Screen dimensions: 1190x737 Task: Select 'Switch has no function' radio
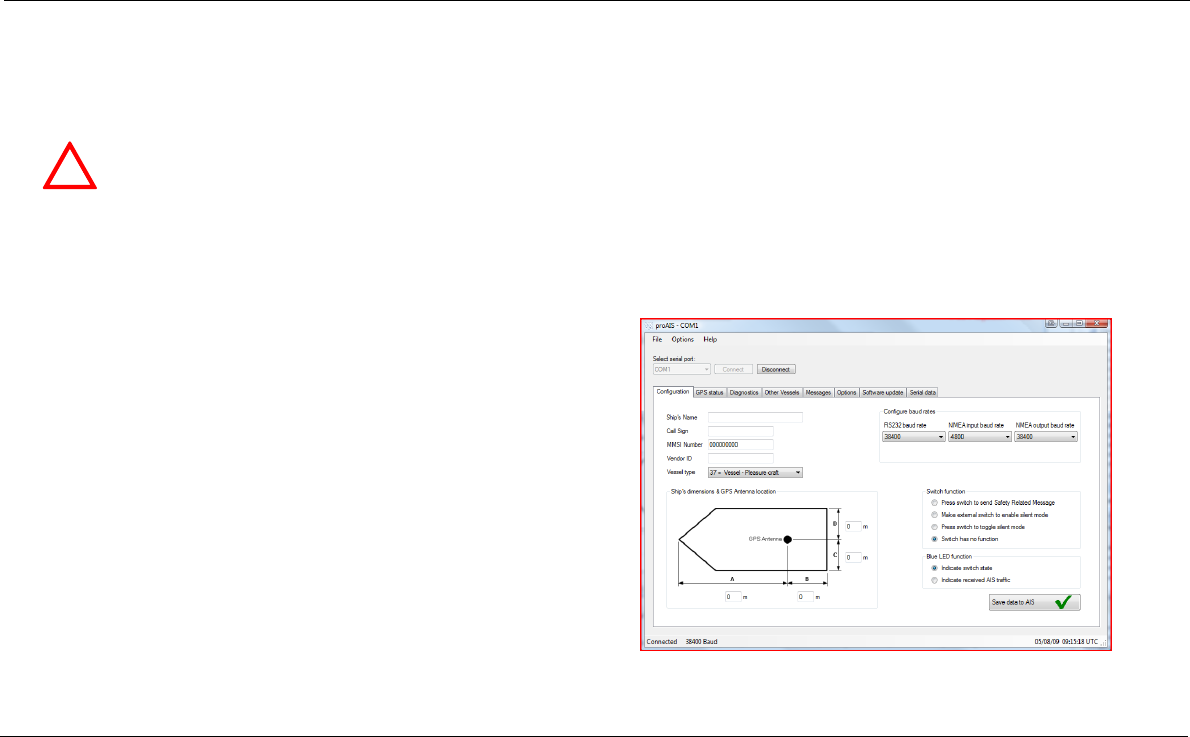point(934,539)
